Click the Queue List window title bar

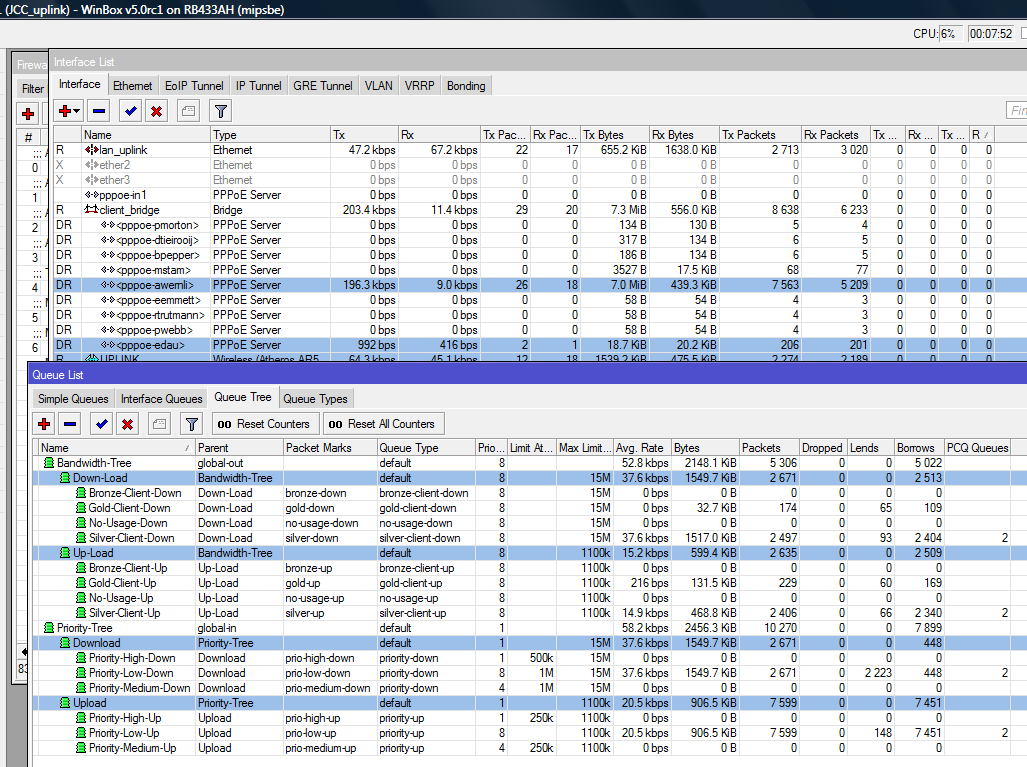(529, 375)
